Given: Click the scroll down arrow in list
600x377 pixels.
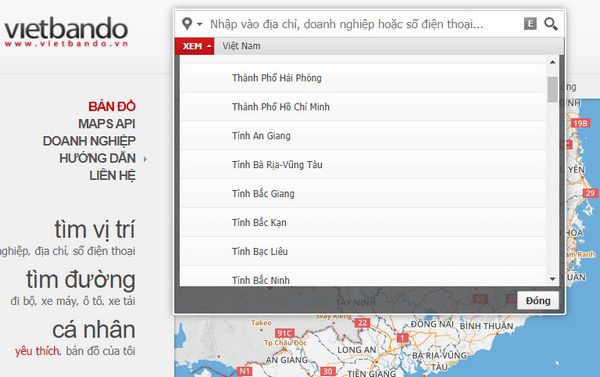Looking at the screenshot, I should point(552,279).
